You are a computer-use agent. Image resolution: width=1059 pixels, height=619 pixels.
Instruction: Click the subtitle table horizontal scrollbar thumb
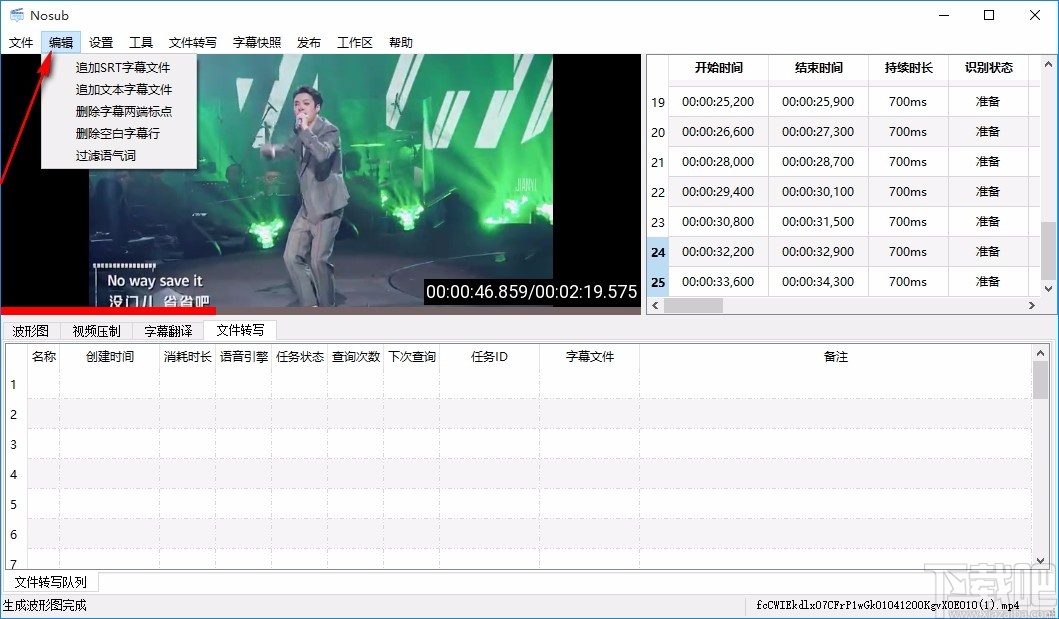pos(693,306)
